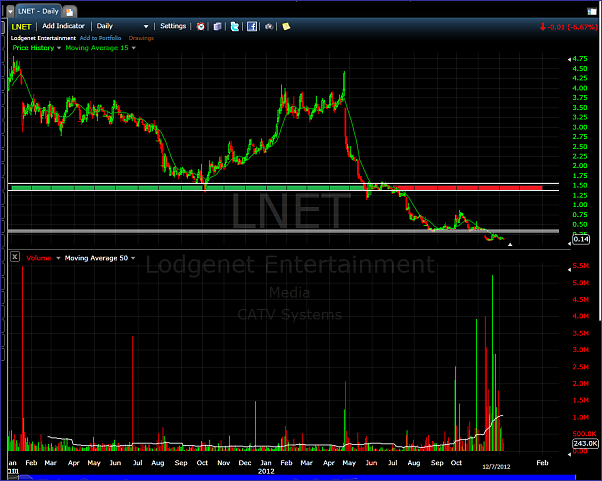Click the red Volume label
This screenshot has height=481, width=602.
tap(39, 258)
